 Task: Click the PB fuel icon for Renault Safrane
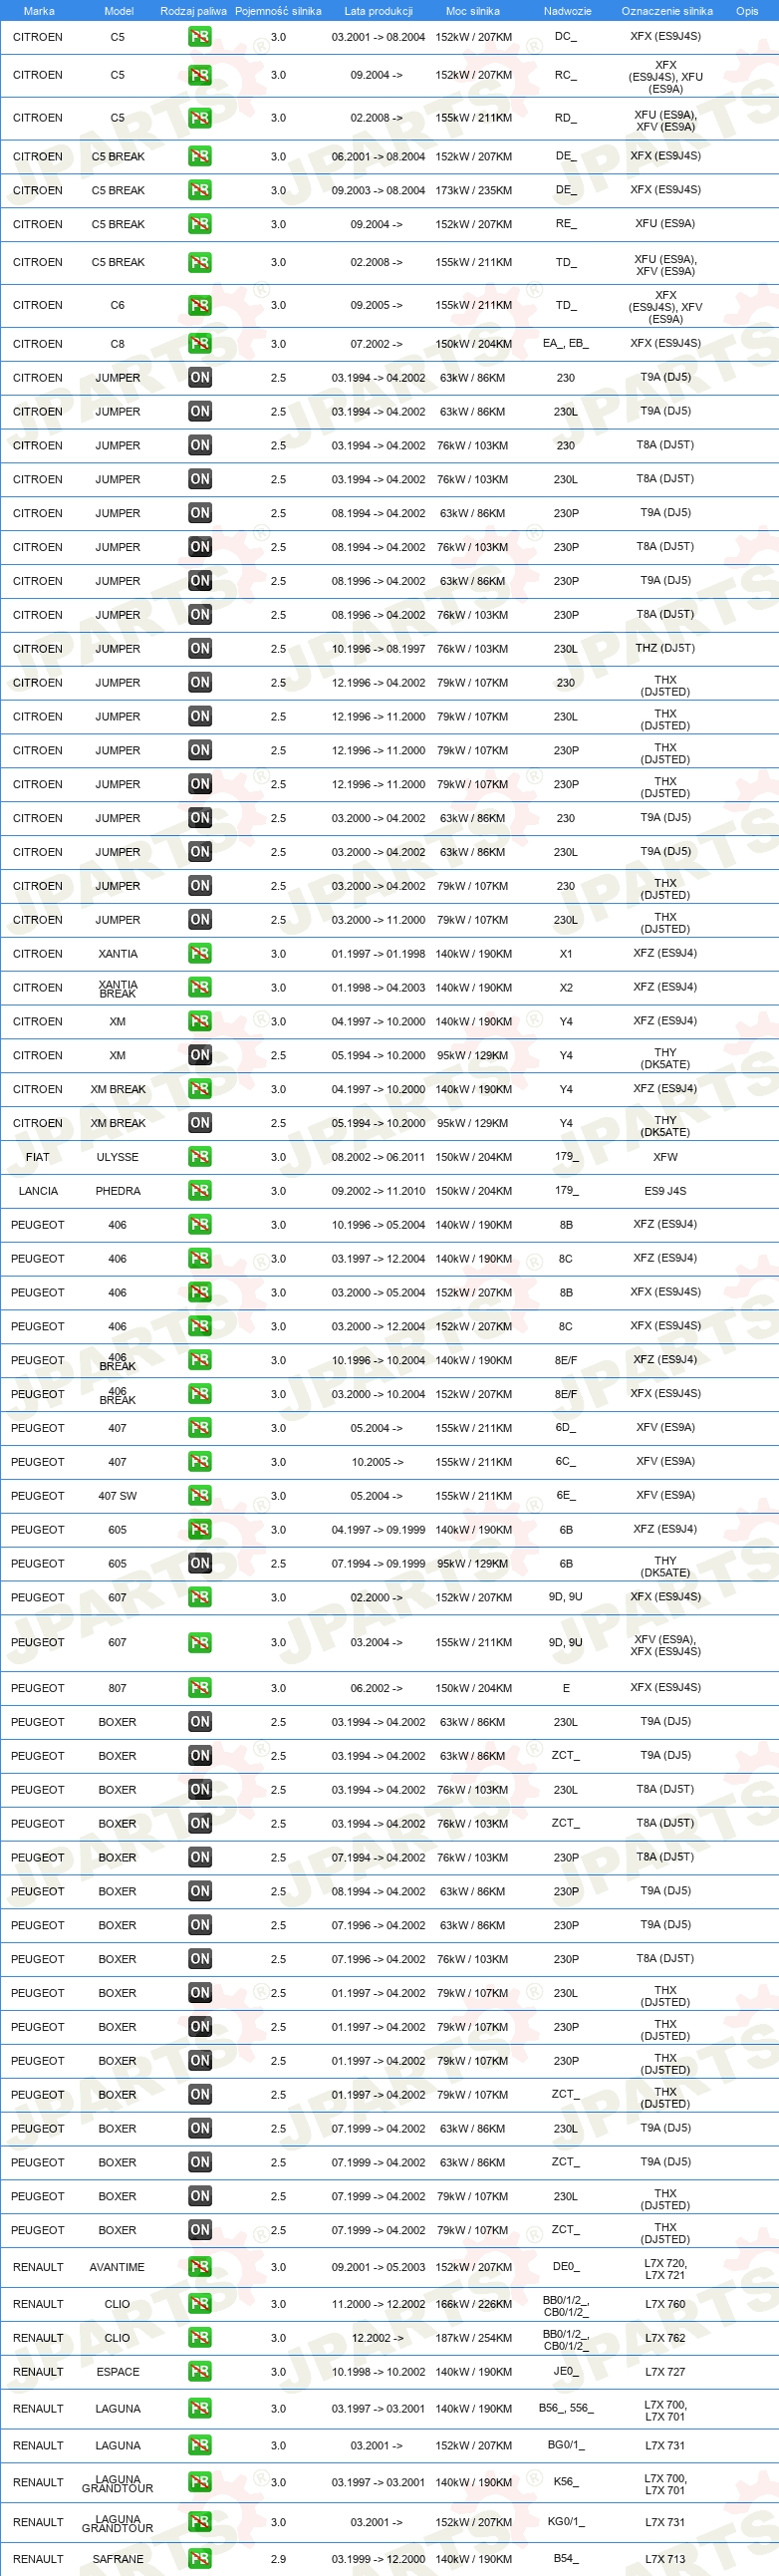[x=200, y=2559]
